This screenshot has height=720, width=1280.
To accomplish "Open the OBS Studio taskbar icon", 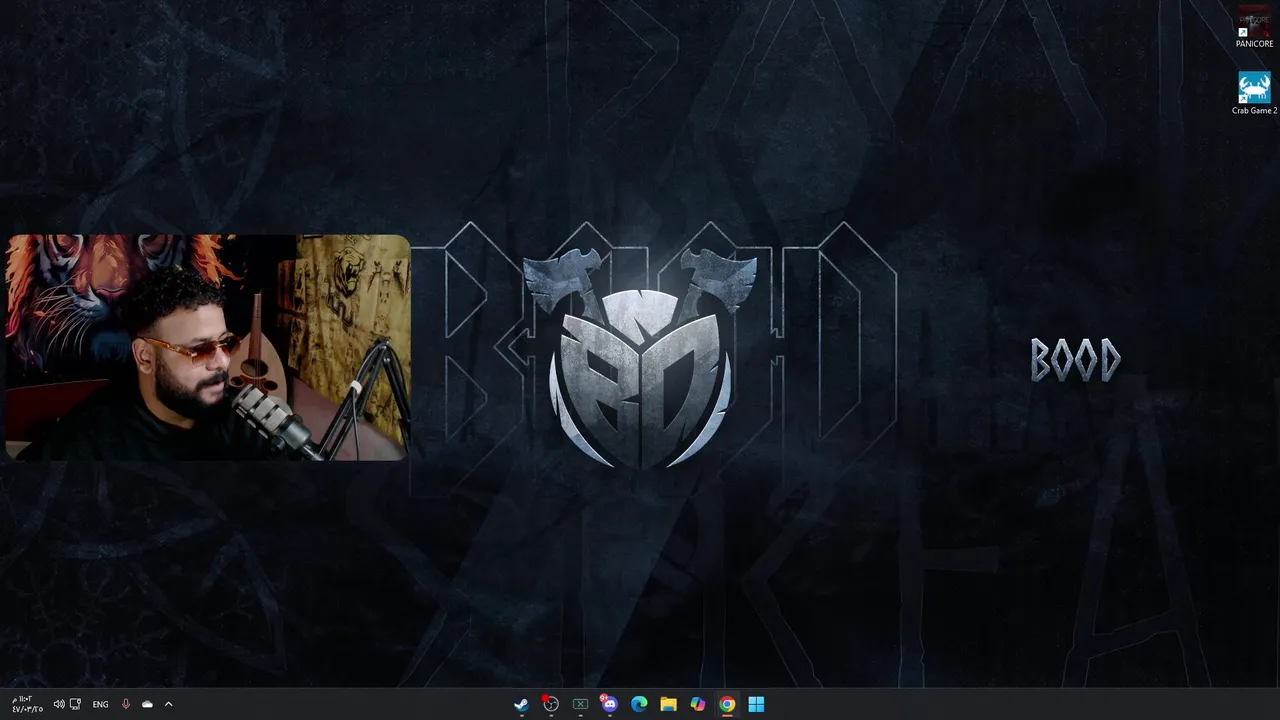I will pyautogui.click(x=550, y=704).
